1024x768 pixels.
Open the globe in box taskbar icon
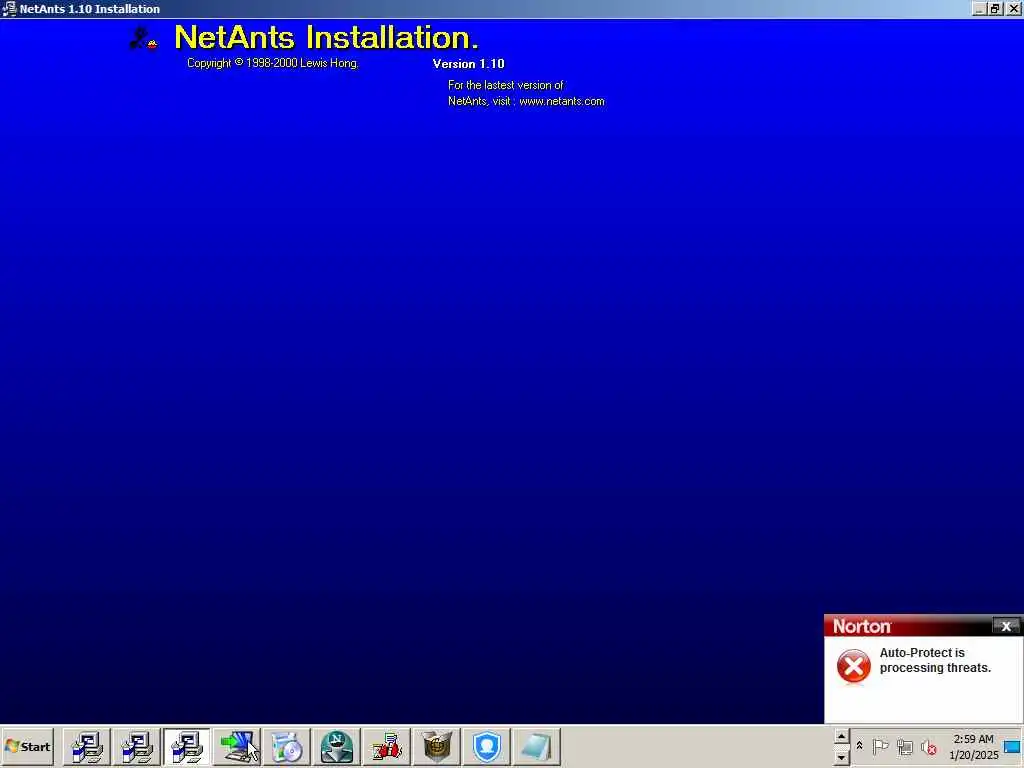coord(437,747)
